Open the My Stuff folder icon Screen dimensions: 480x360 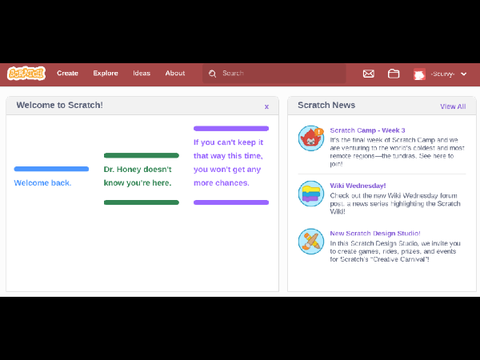click(x=394, y=74)
